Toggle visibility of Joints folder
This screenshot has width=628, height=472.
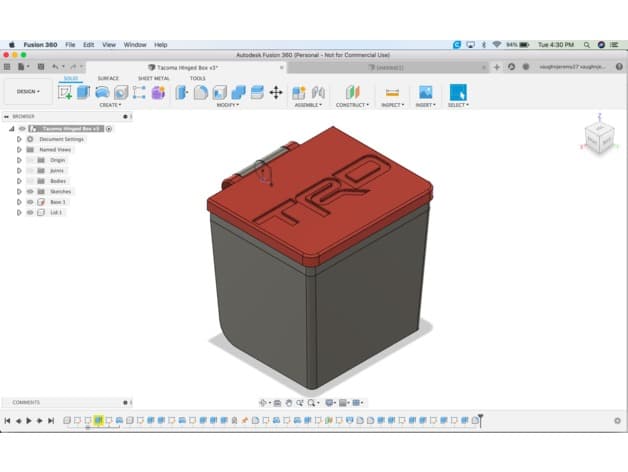click(x=30, y=171)
